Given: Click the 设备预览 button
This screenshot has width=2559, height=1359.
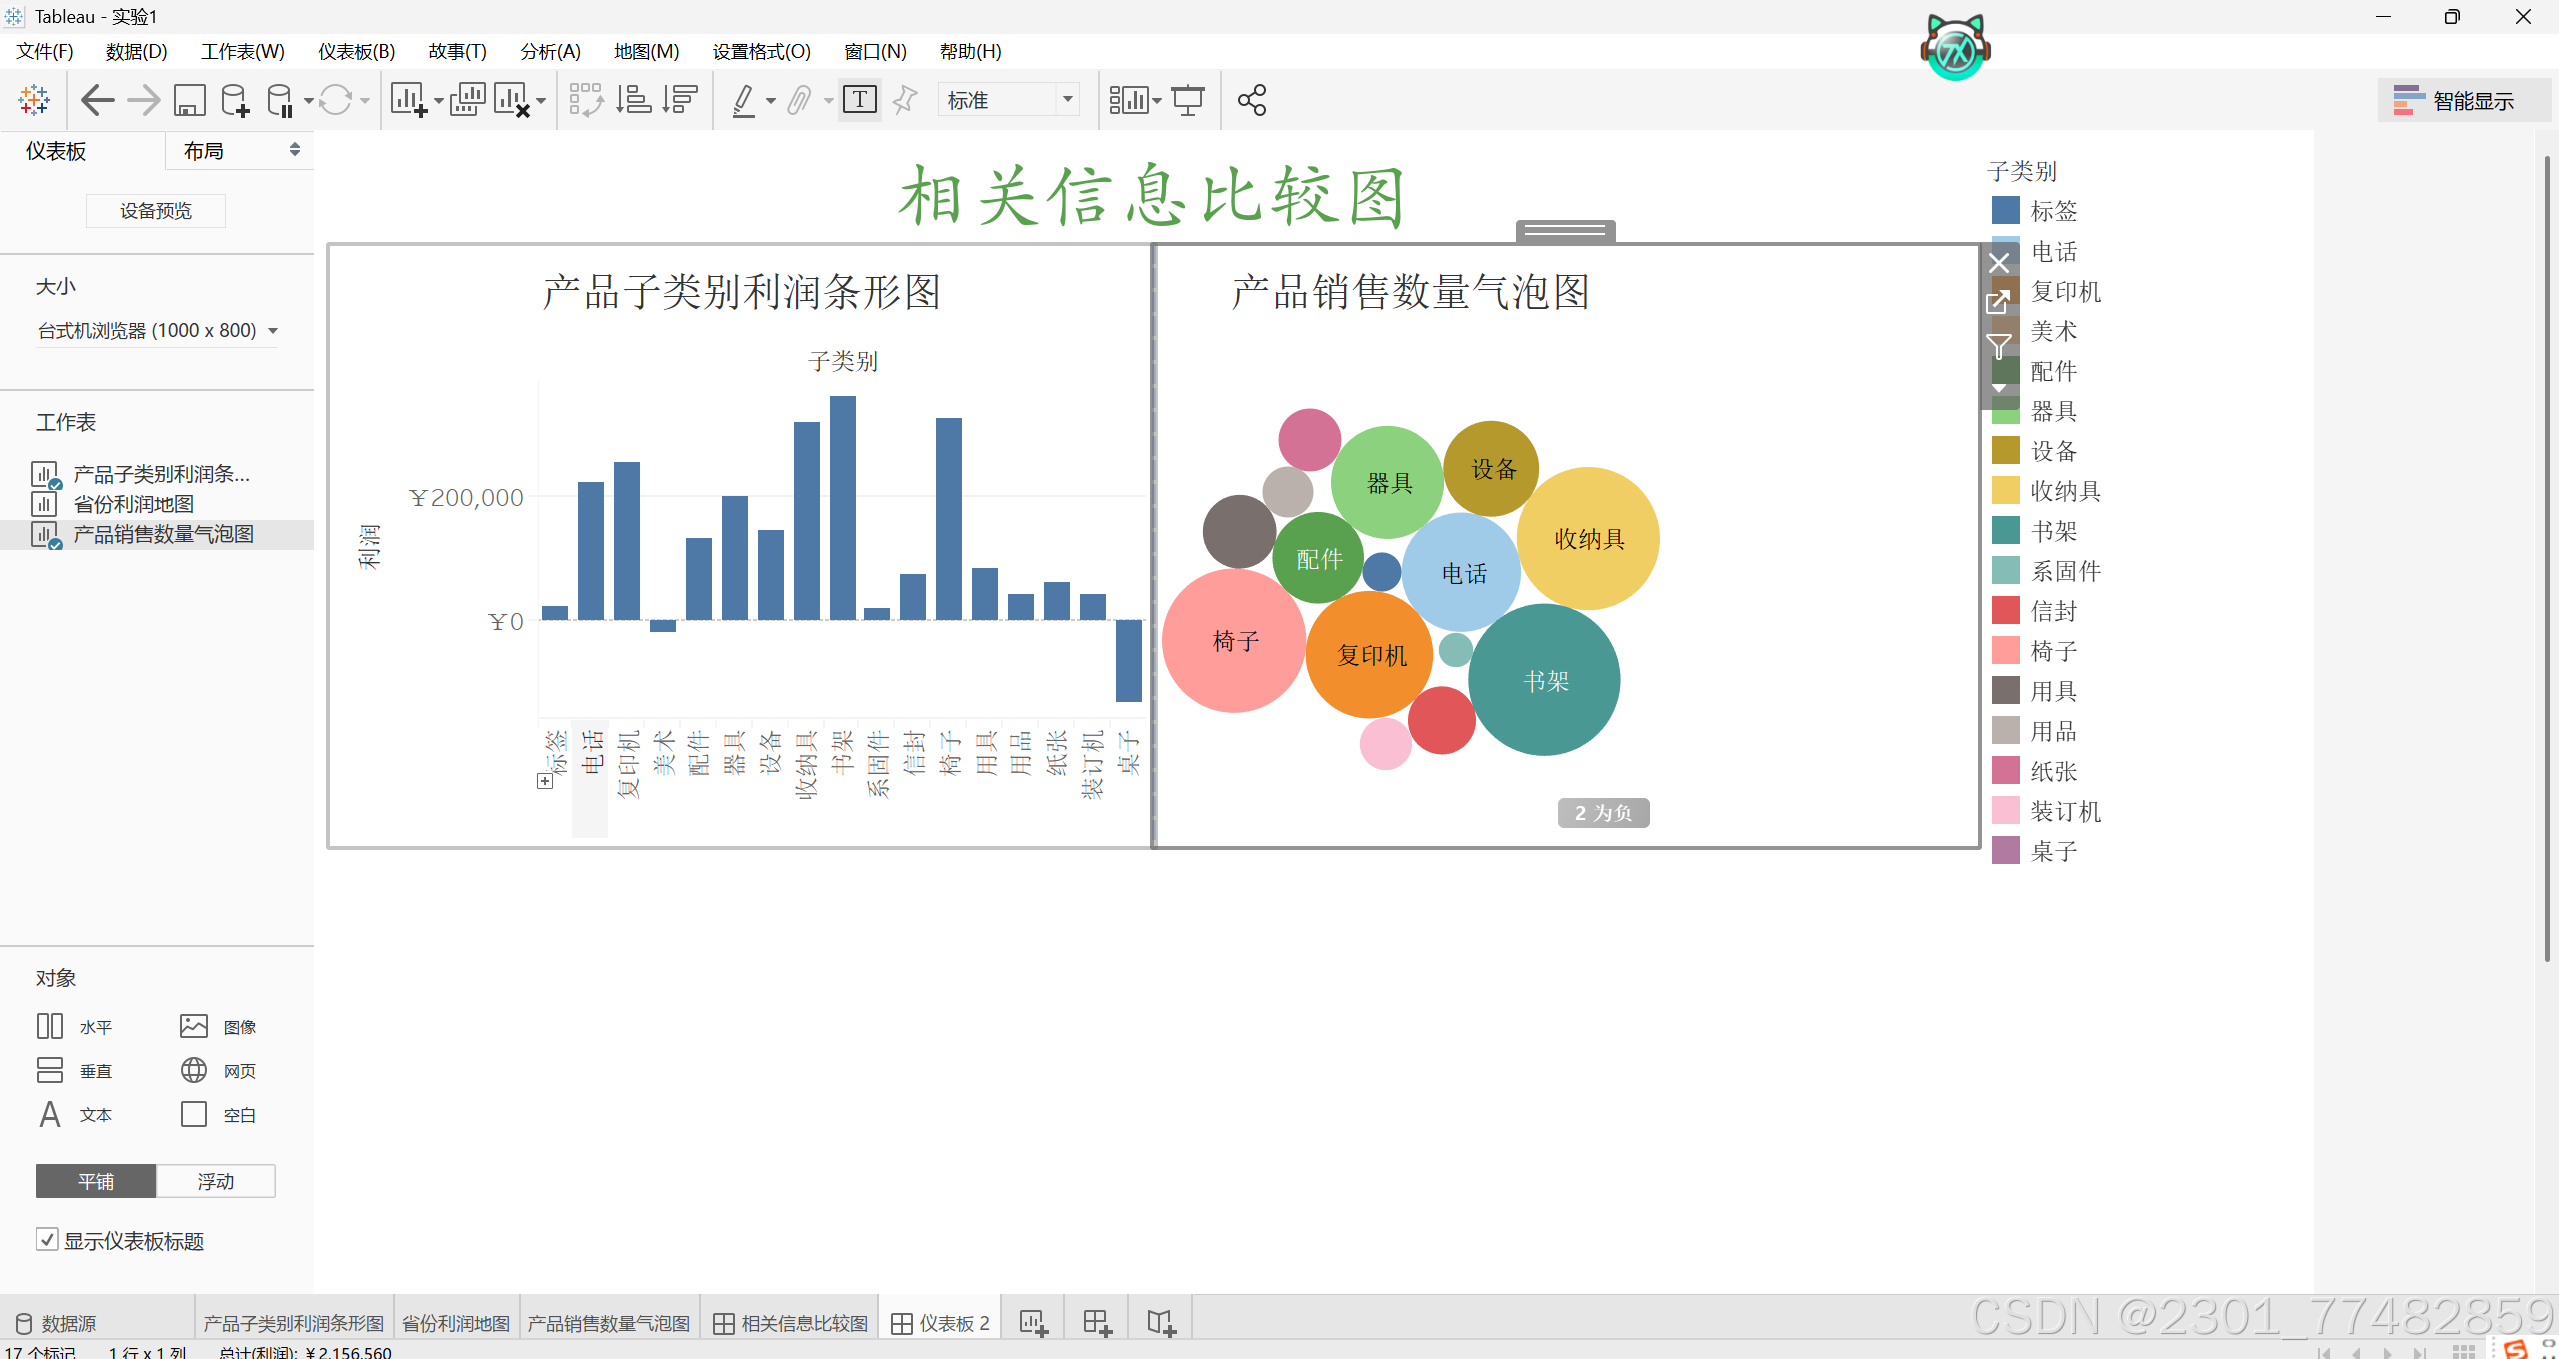Looking at the screenshot, I should (x=156, y=210).
